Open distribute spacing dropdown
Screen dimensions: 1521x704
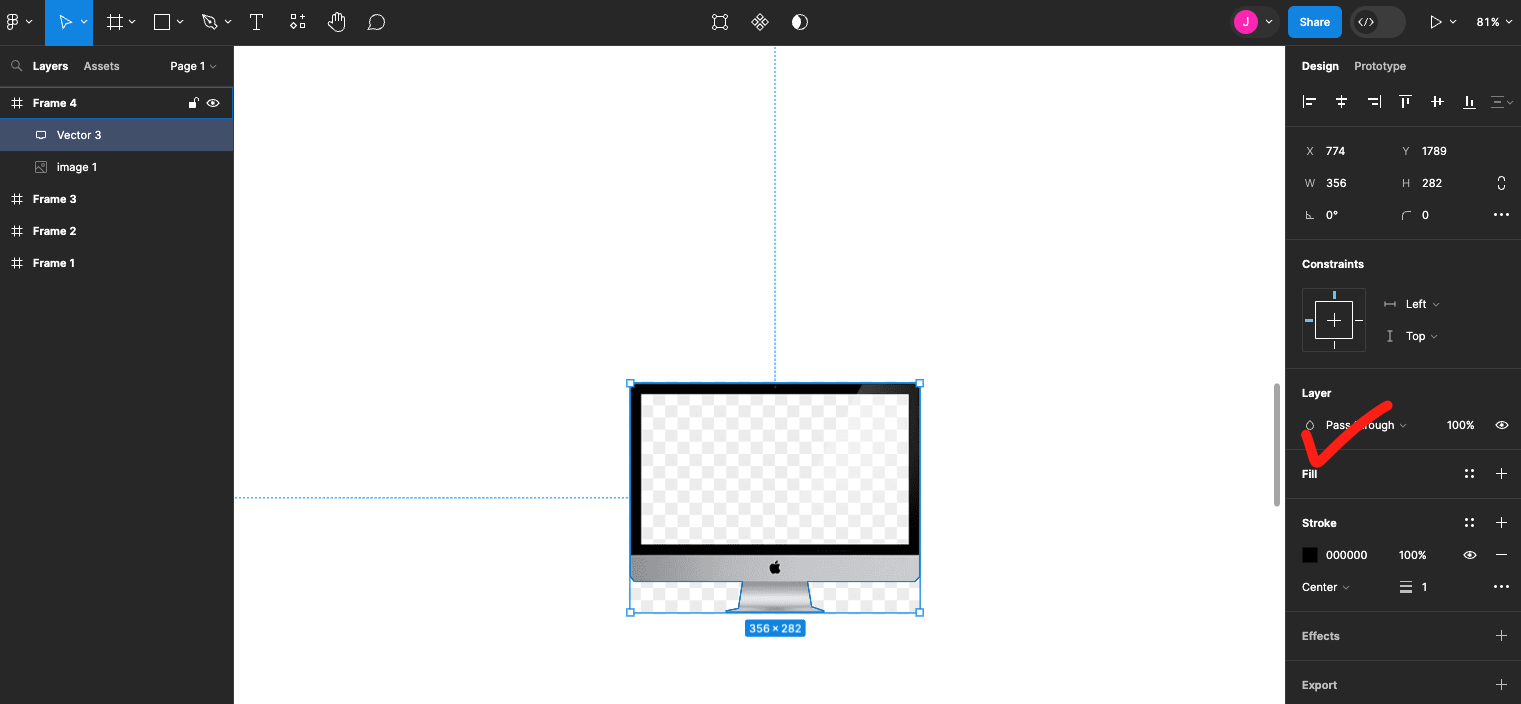(x=1502, y=101)
